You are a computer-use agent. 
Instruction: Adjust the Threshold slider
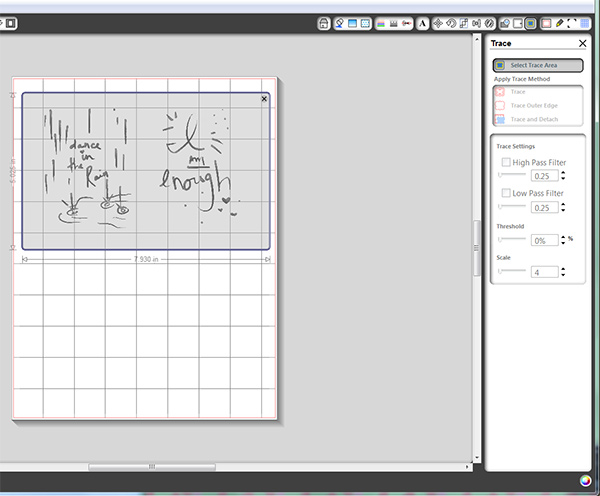point(512,240)
